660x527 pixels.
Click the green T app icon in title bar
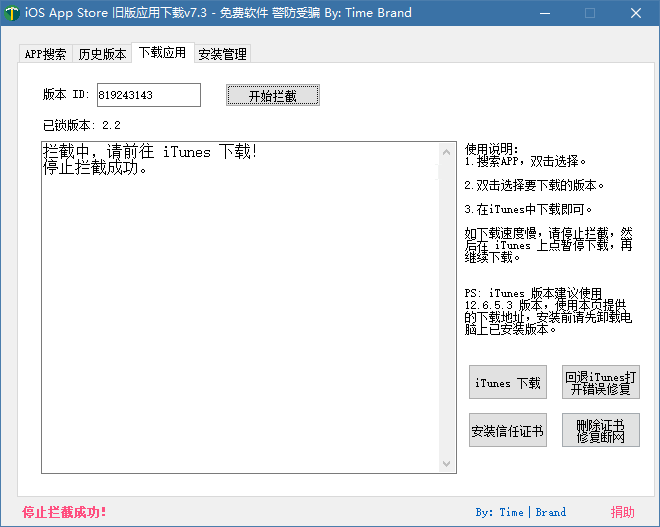click(12, 13)
